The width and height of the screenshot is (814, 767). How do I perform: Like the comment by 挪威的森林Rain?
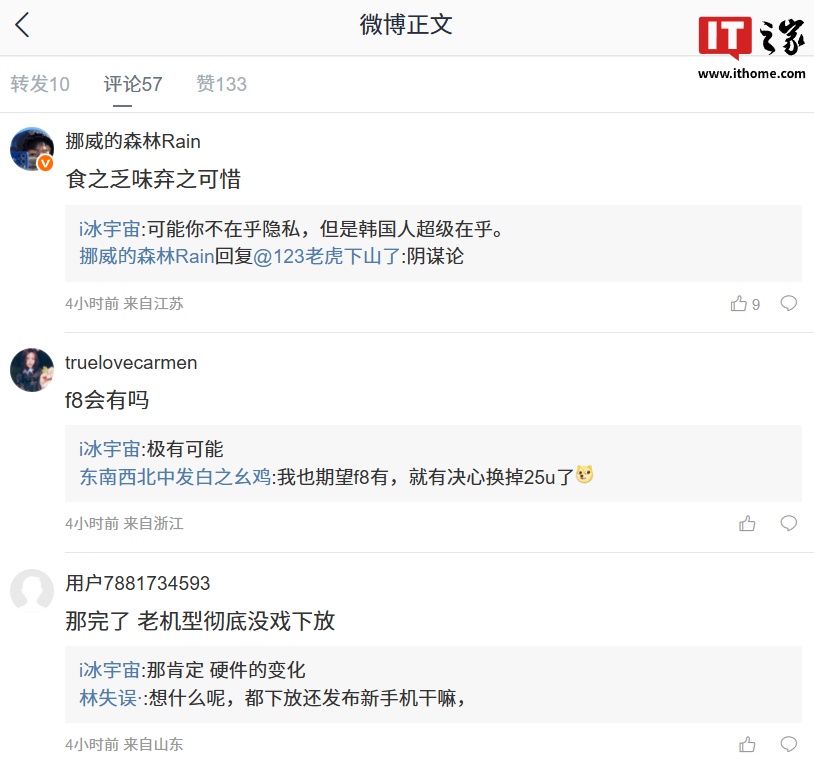click(739, 304)
